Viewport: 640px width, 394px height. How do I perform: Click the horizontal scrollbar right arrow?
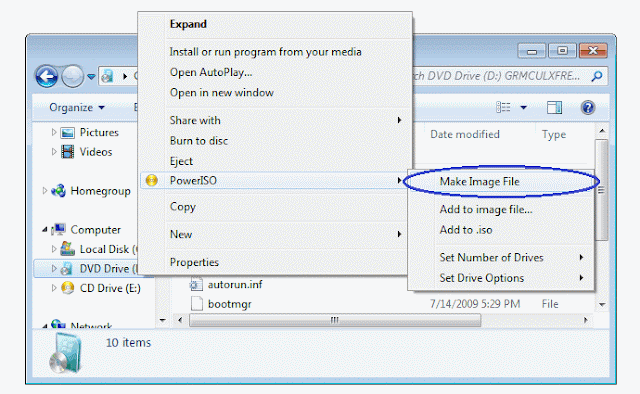[x=586, y=320]
